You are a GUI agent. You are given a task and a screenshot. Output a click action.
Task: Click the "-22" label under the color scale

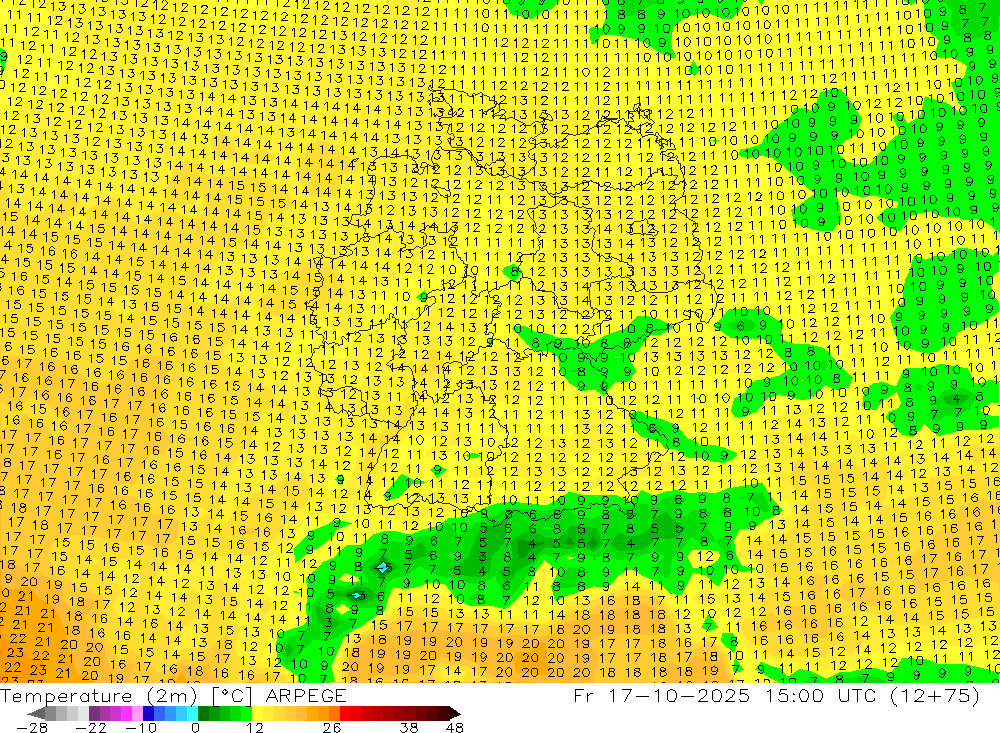91,727
